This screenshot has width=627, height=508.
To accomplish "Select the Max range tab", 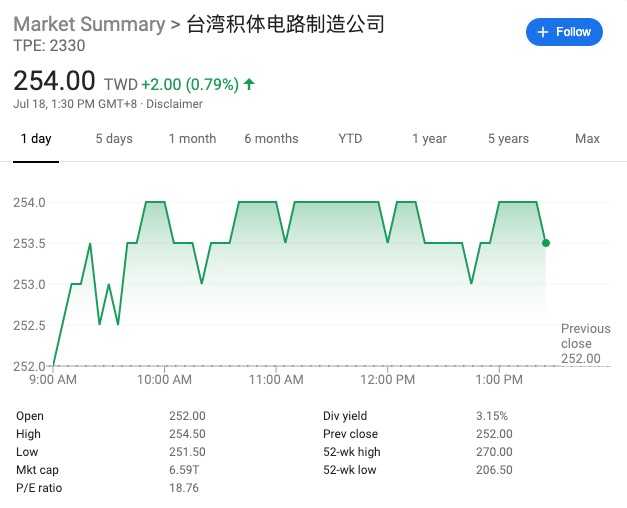I will (587, 139).
